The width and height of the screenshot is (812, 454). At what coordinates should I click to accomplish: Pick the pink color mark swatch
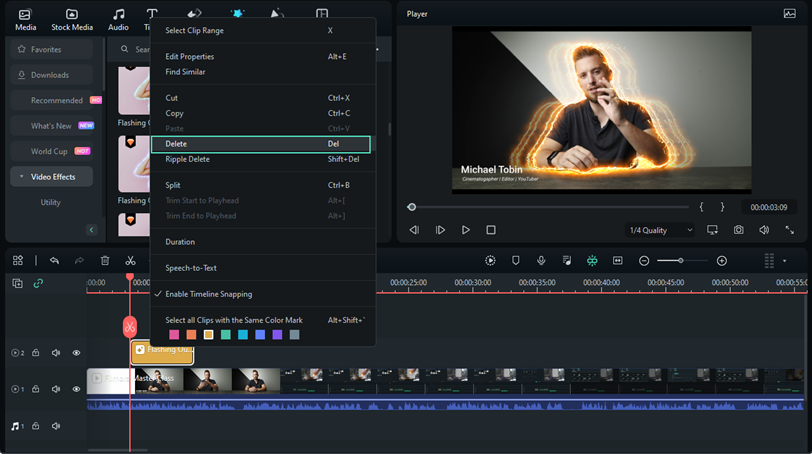(x=175, y=335)
